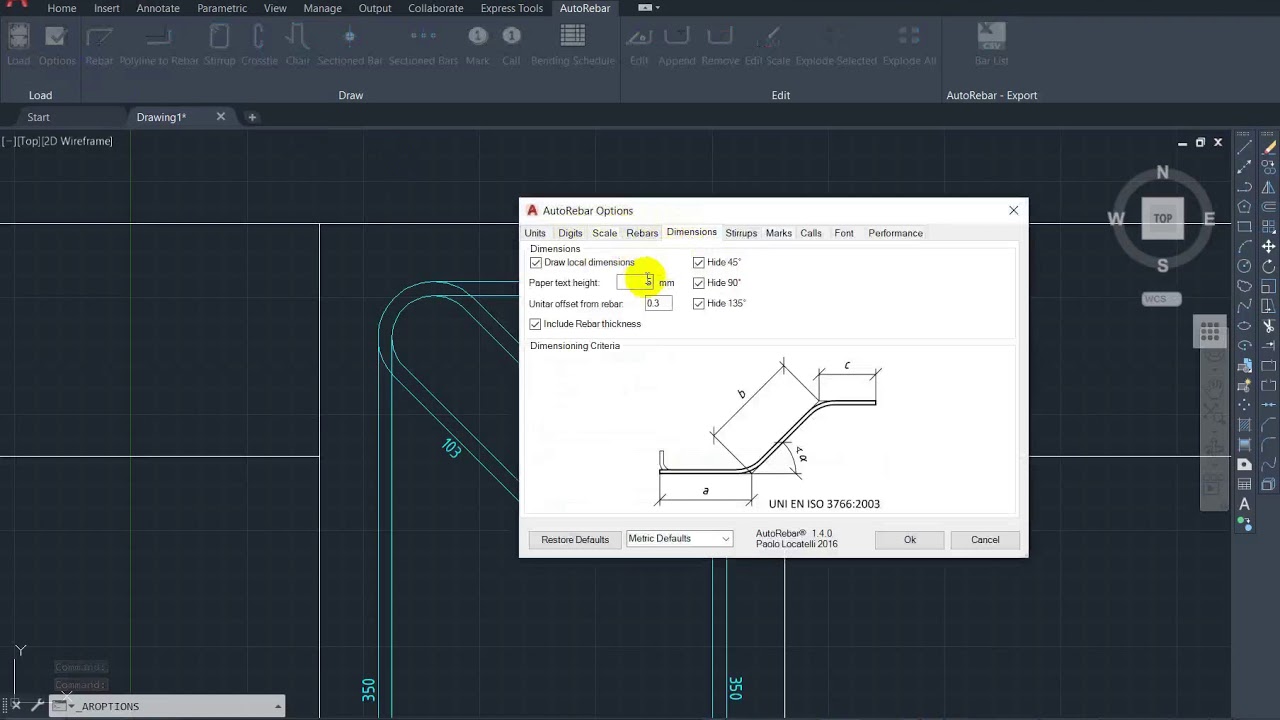The width and height of the screenshot is (1280, 720).
Task: Open the Annotate ribbon tab
Action: click(158, 8)
